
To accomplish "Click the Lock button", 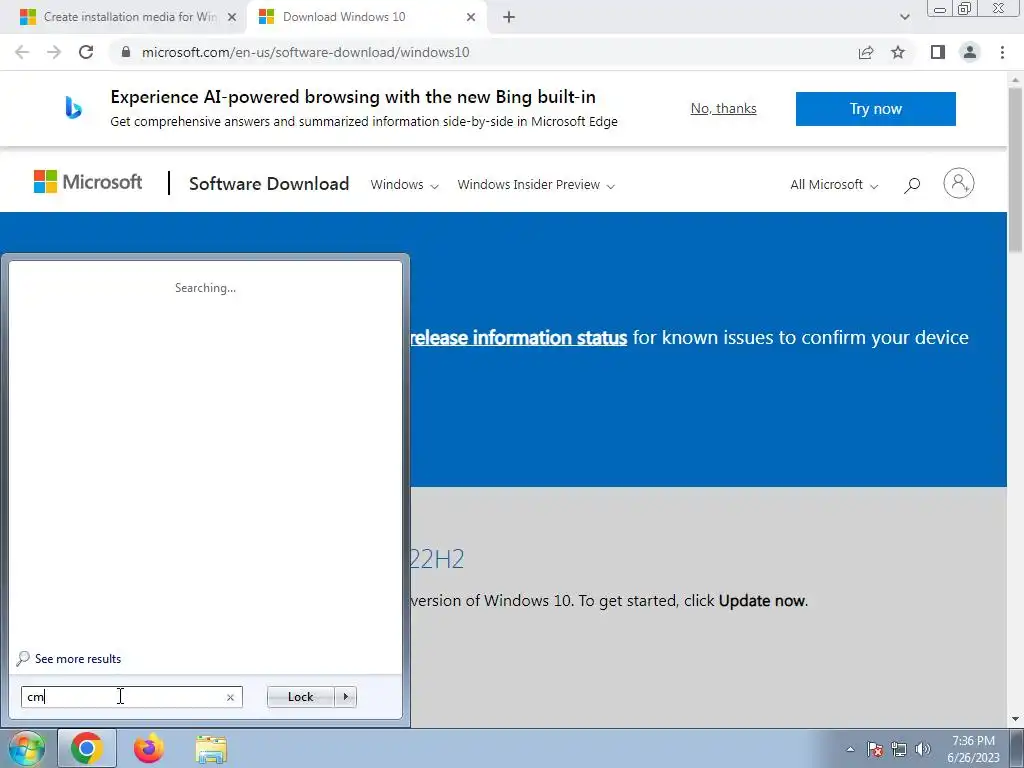I will (300, 697).
